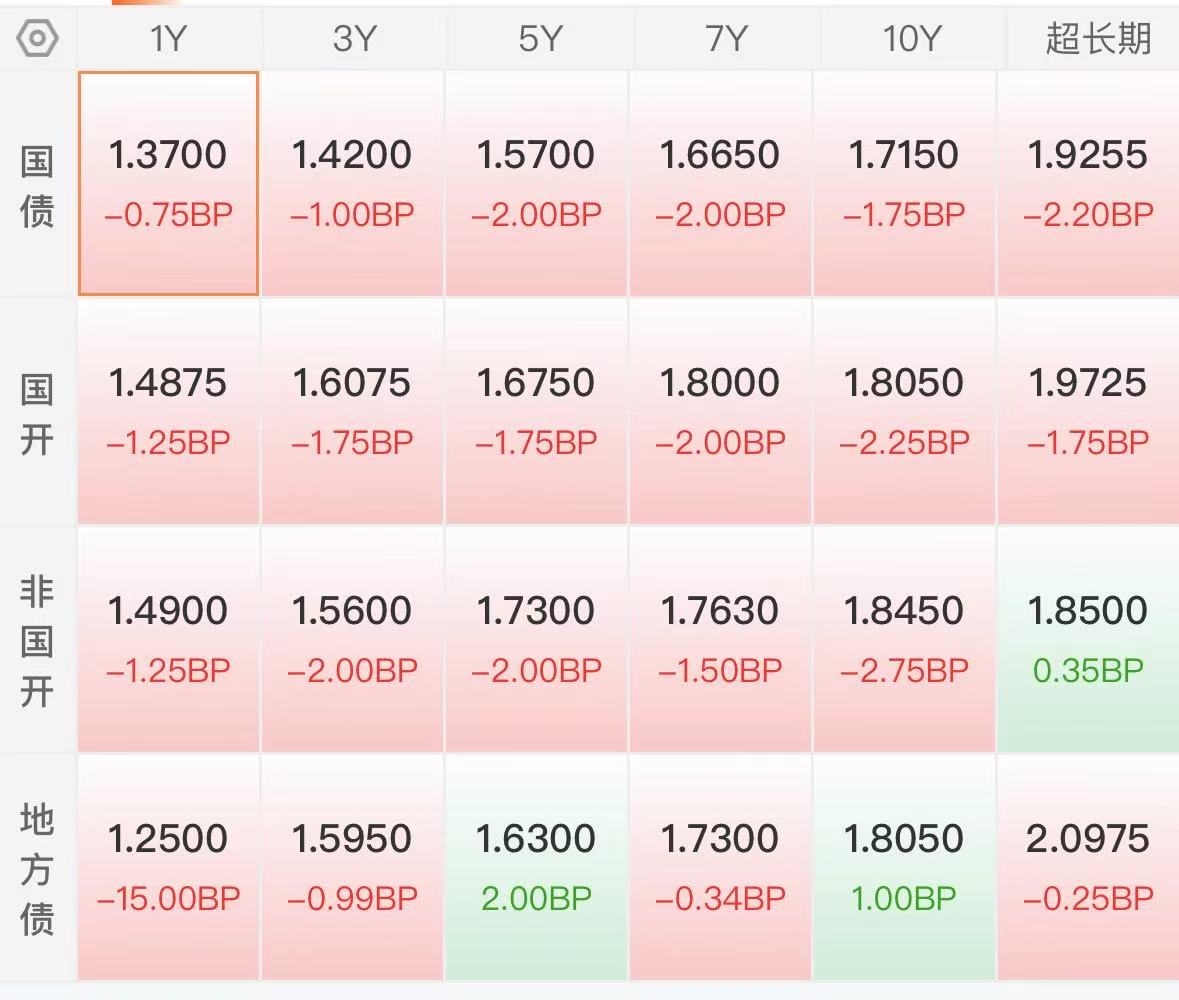Click the highlighted 国债 1Y cell 1.3700
This screenshot has height=1000, width=1179.
coord(168,183)
